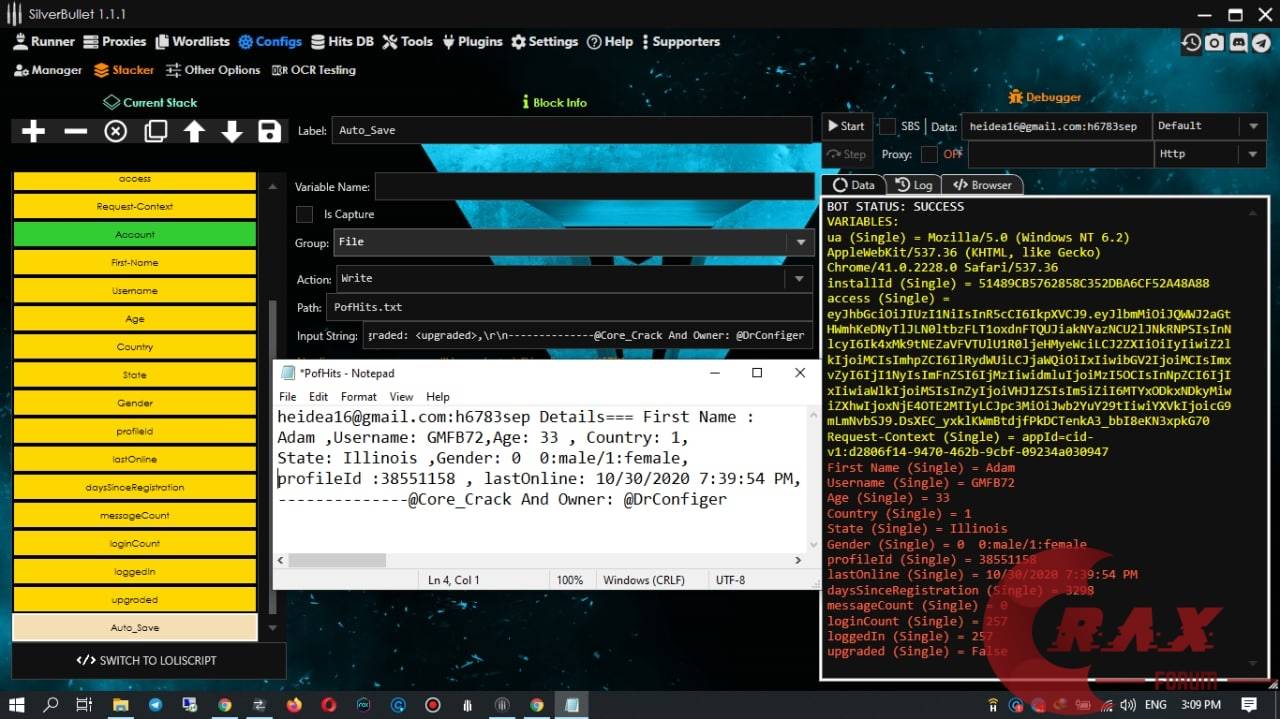Open history clock icon at top right

1191,42
